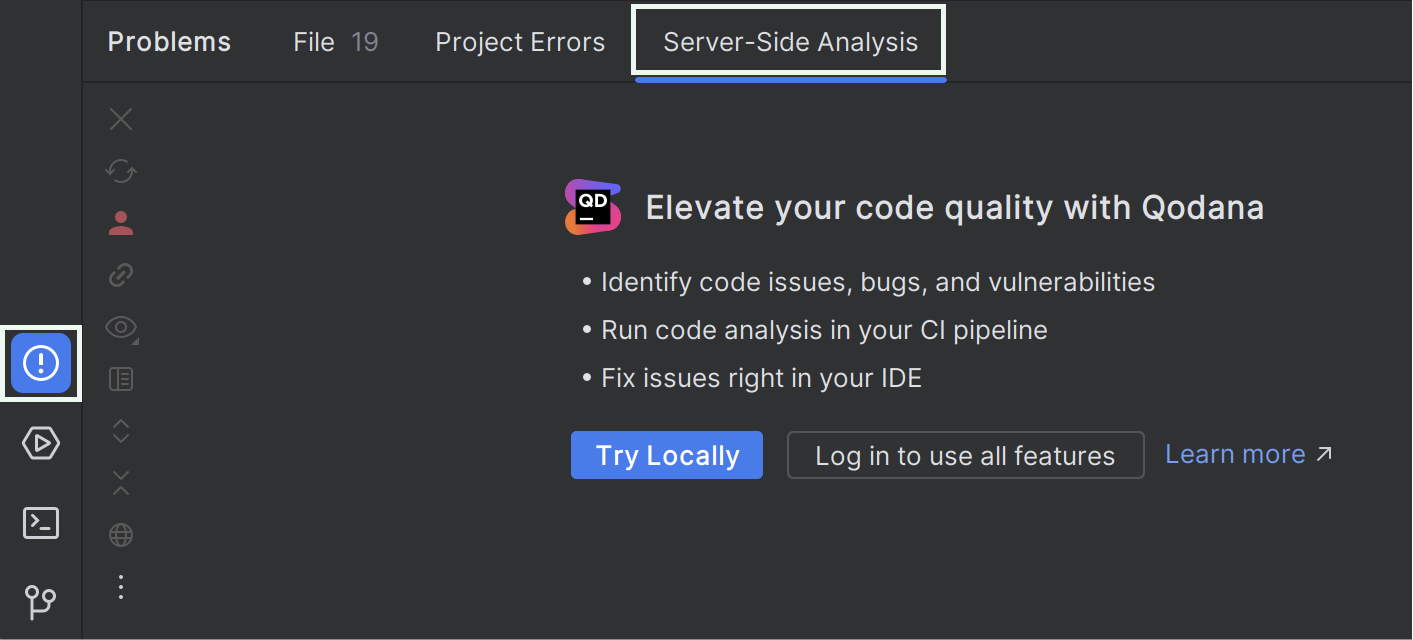Toggle the Problems tool window button
The image size is (1413, 640).
point(40,363)
